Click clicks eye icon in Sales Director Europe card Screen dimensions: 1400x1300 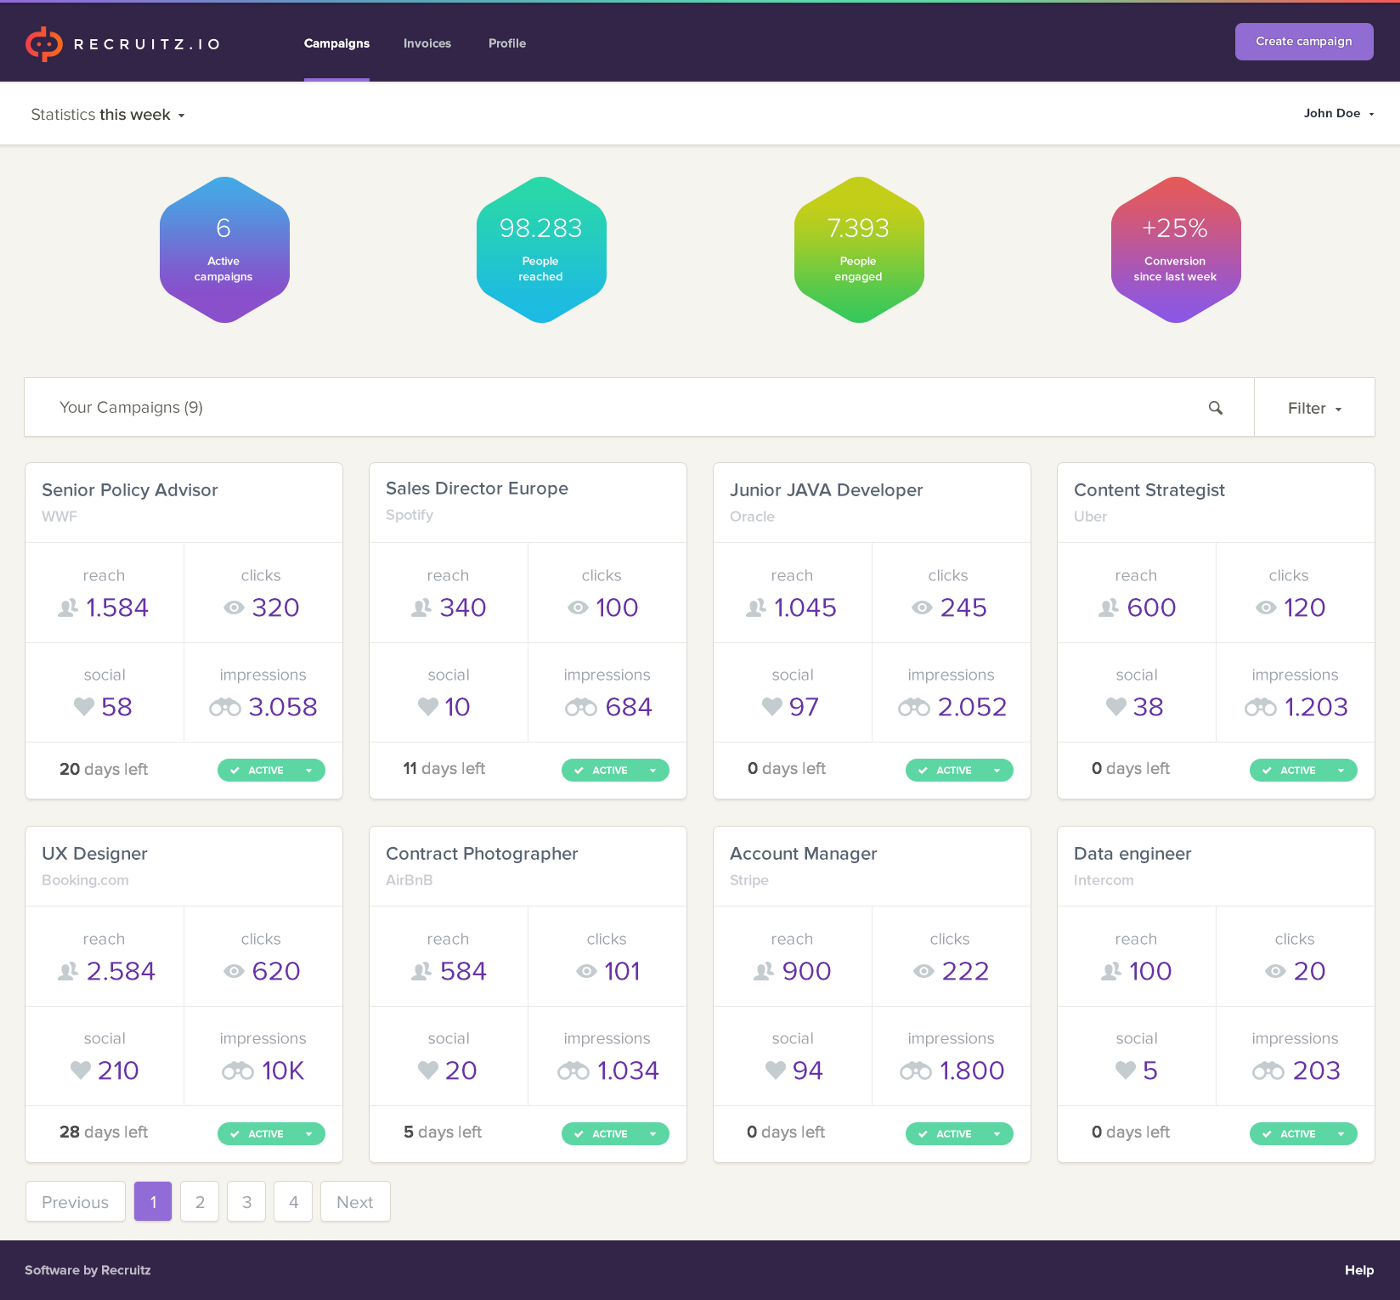click(x=578, y=608)
